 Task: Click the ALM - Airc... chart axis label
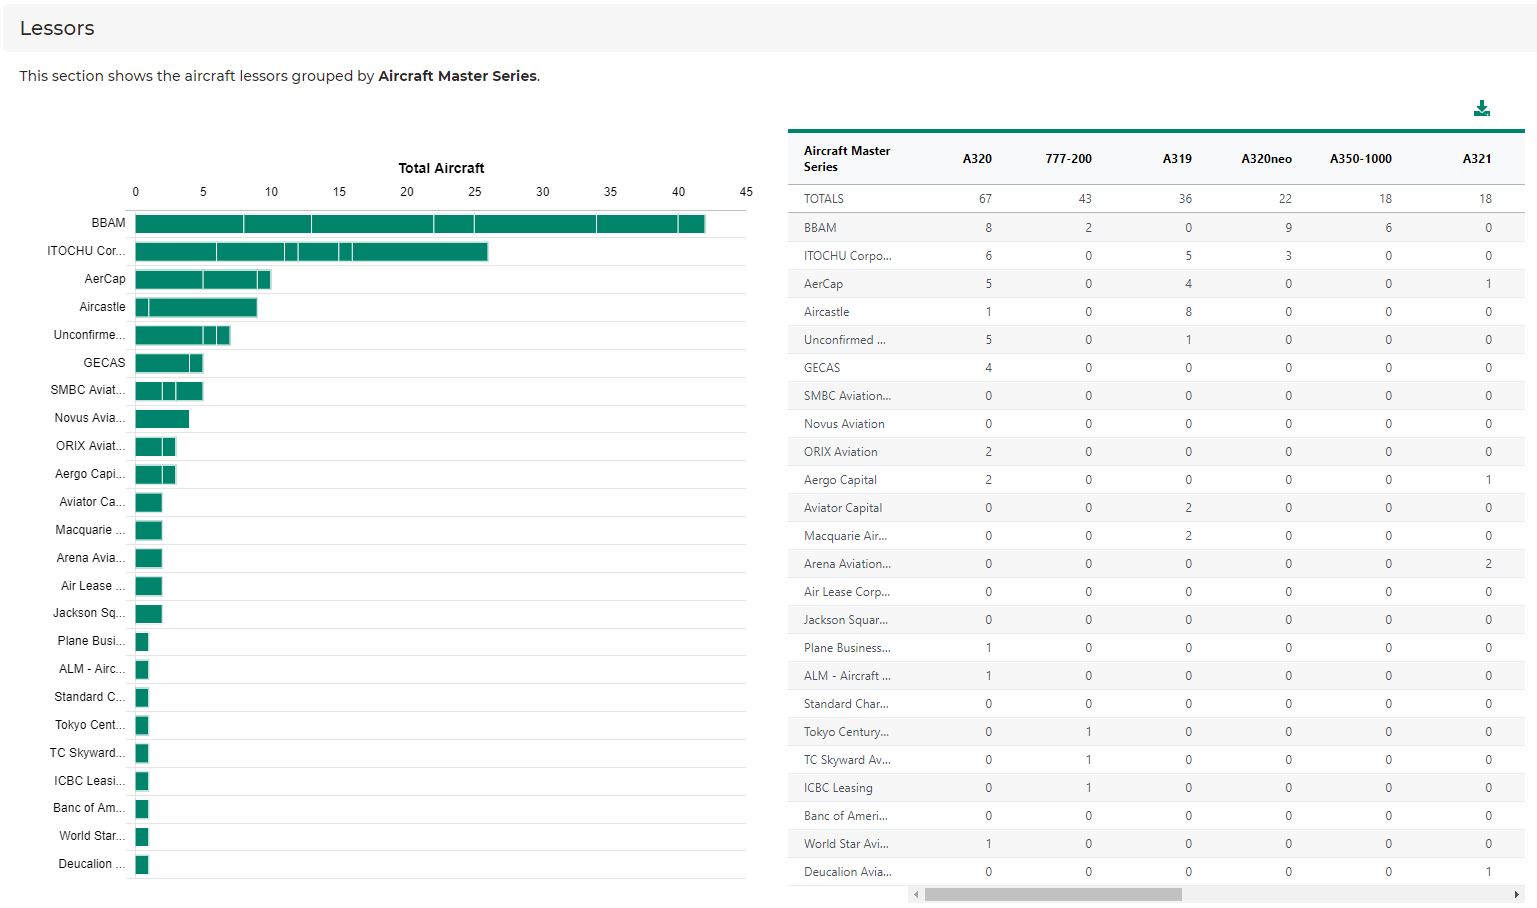(x=92, y=669)
